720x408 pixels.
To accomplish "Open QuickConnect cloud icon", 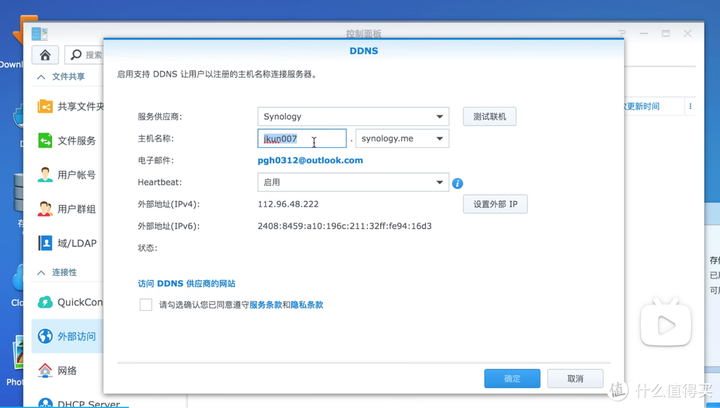I will (x=45, y=302).
